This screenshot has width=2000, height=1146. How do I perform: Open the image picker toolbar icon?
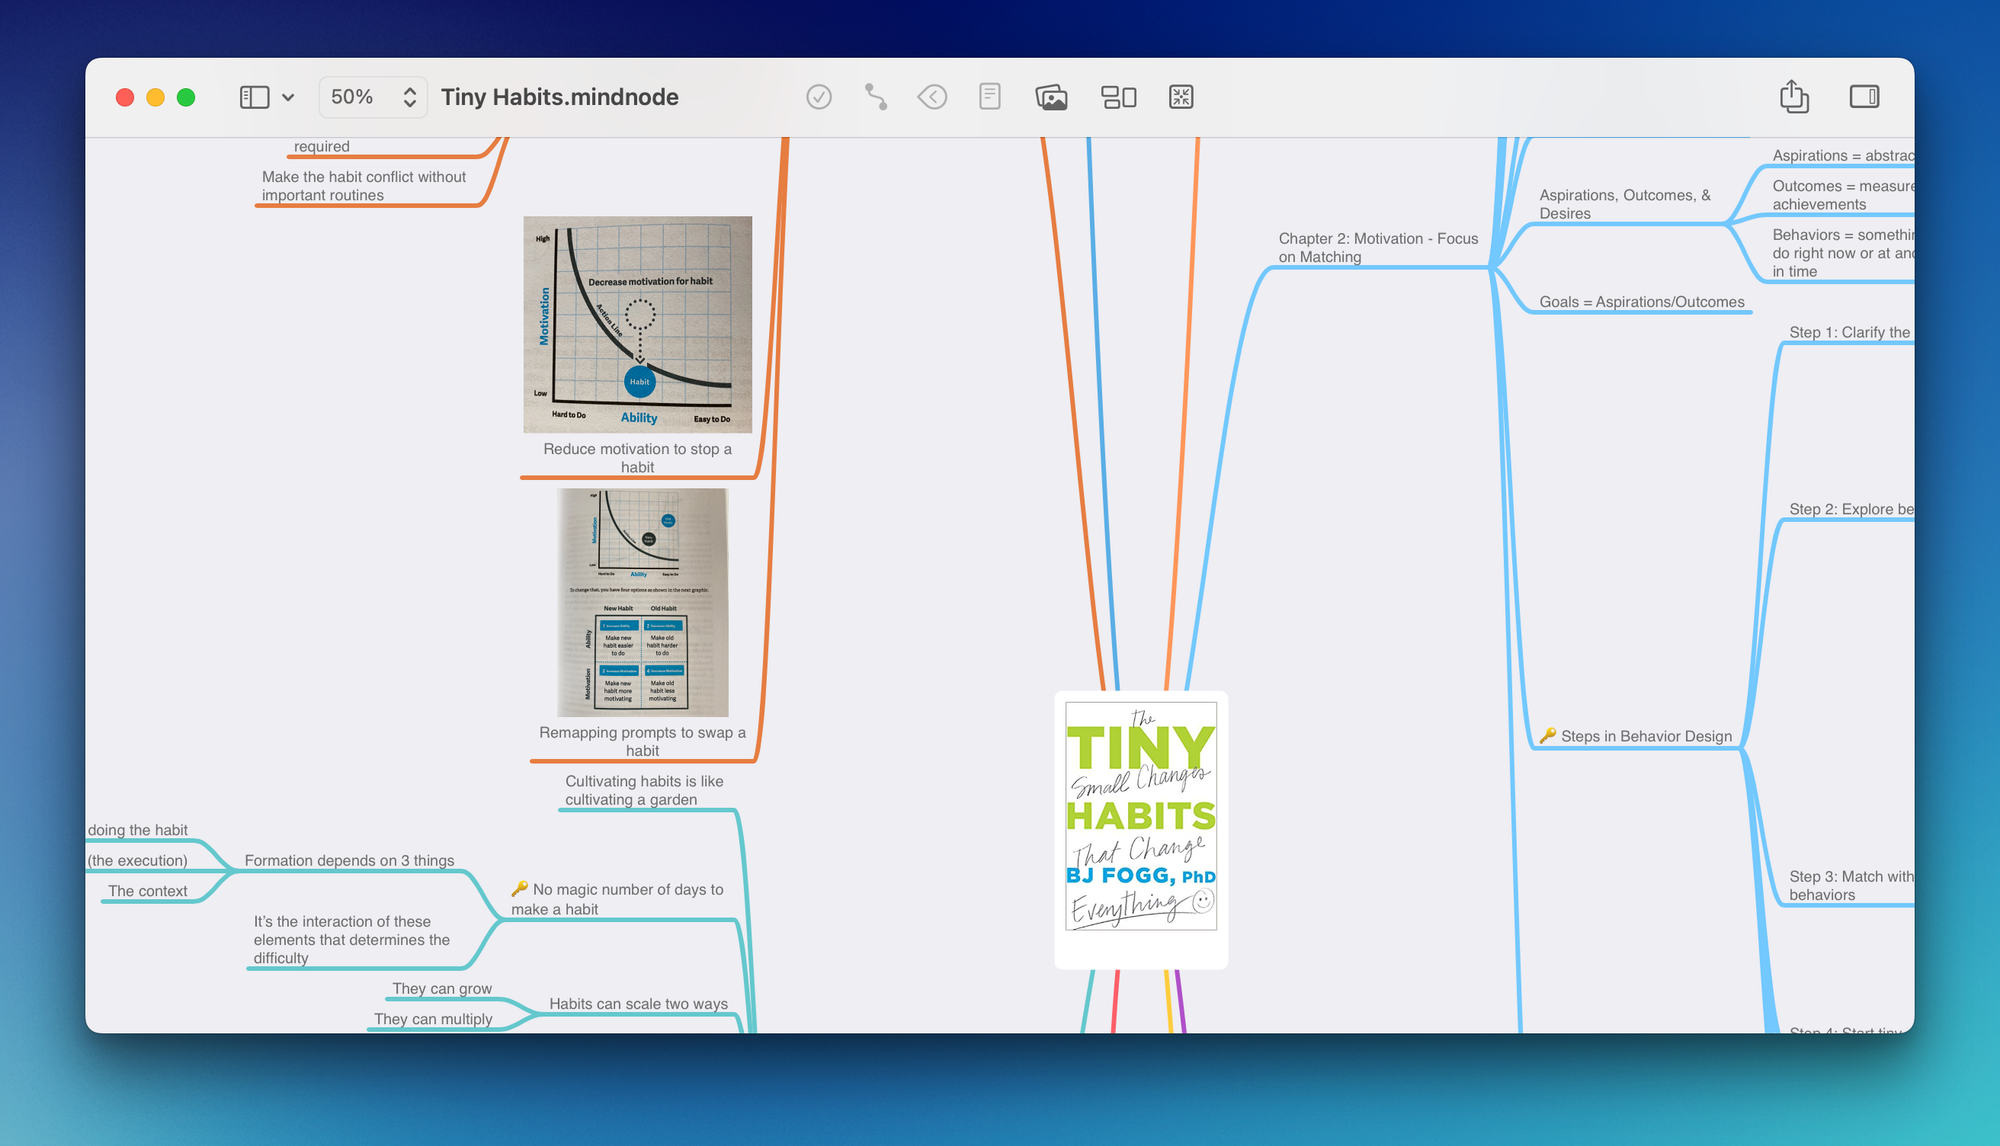1051,97
